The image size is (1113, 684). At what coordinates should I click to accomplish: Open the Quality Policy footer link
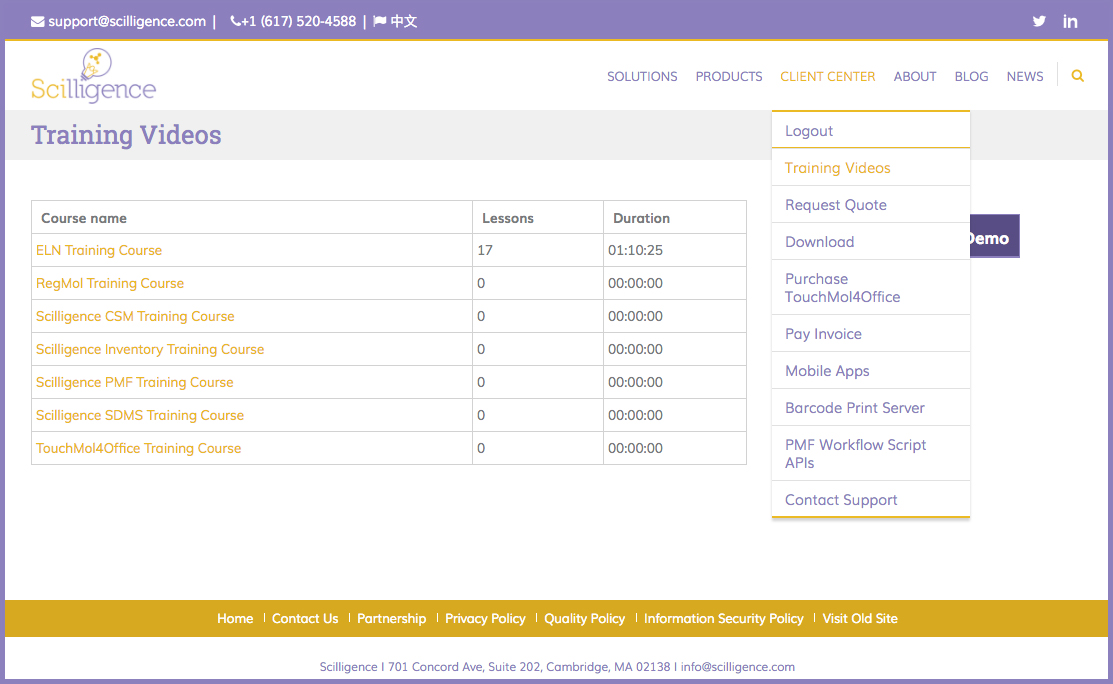pyautogui.click(x=584, y=619)
